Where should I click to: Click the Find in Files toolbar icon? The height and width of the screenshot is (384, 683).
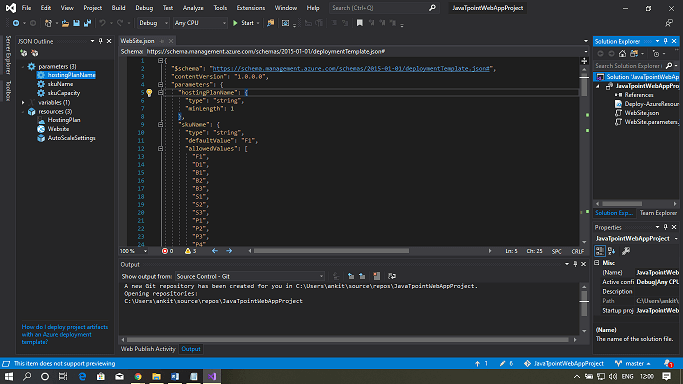point(270,23)
